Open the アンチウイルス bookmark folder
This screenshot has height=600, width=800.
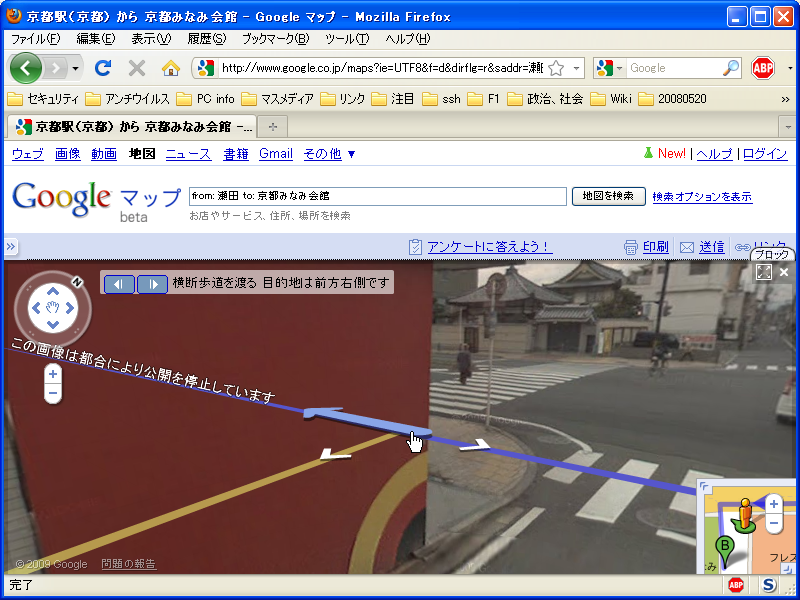pyautogui.click(x=127, y=99)
